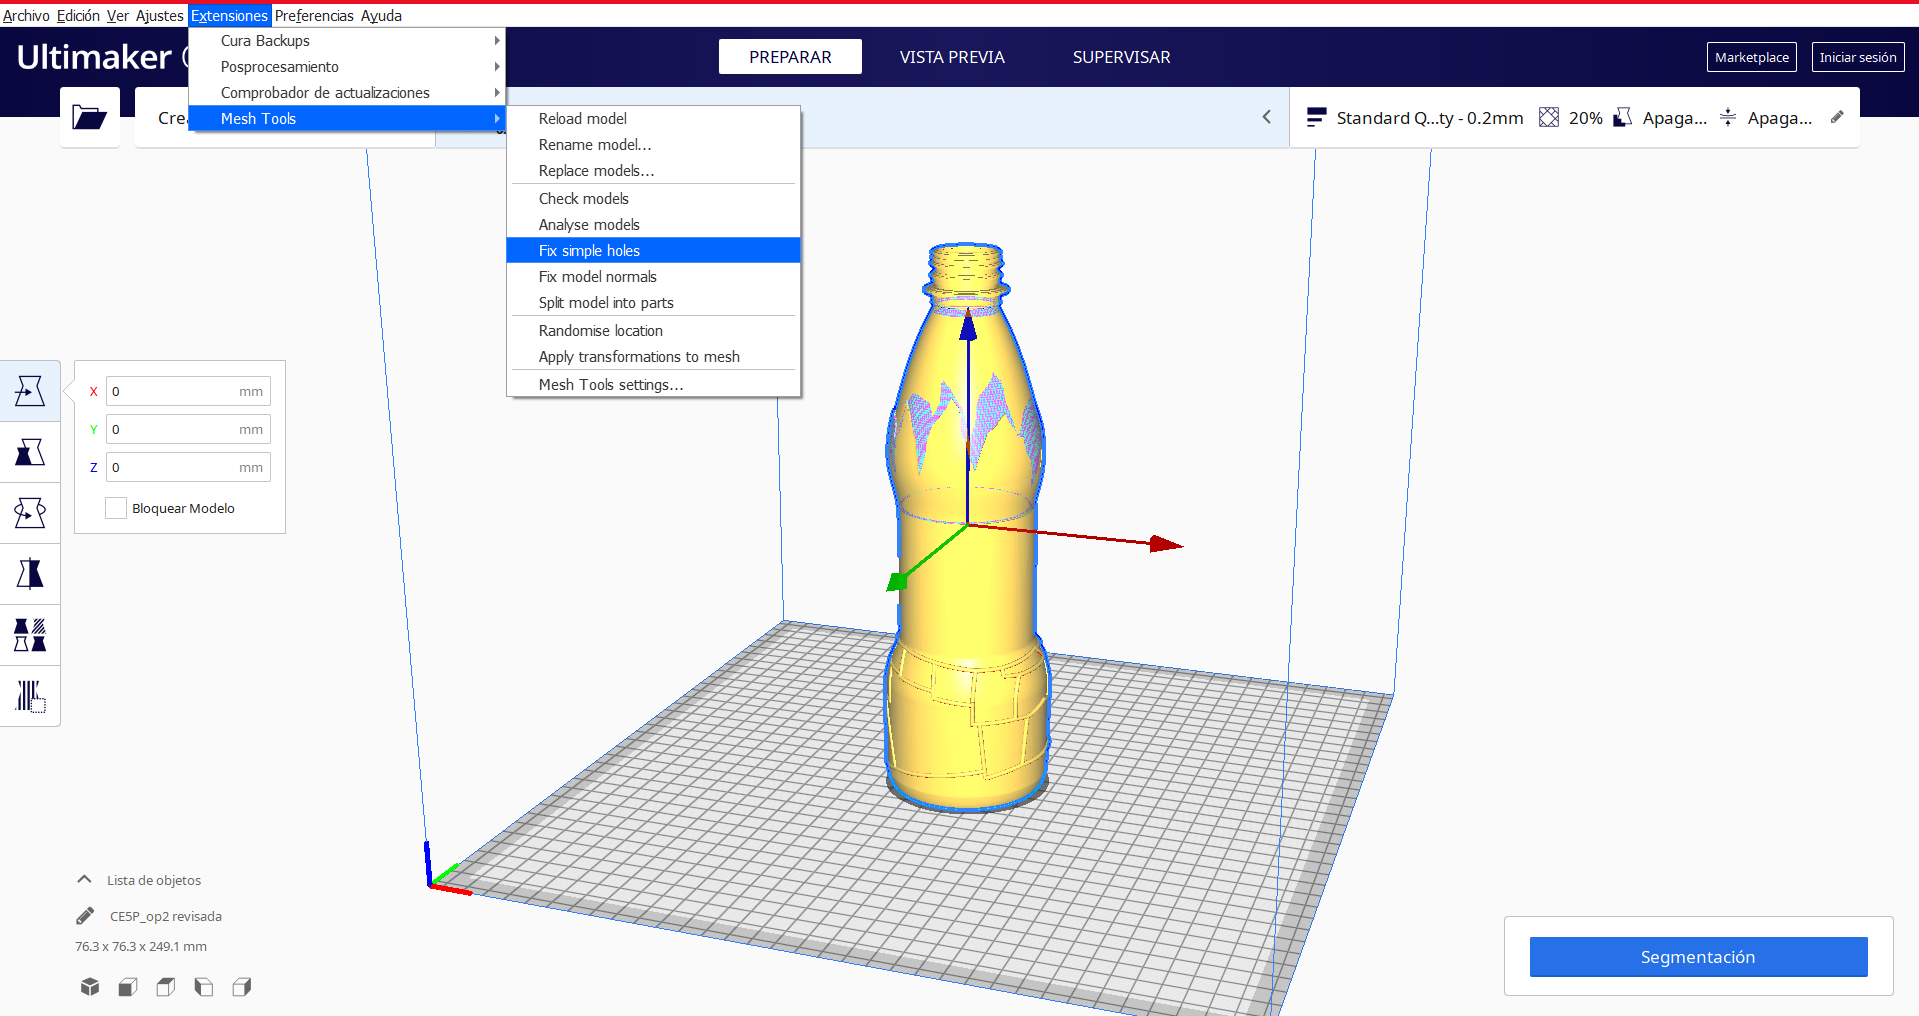Select the Move tool

(x=29, y=390)
